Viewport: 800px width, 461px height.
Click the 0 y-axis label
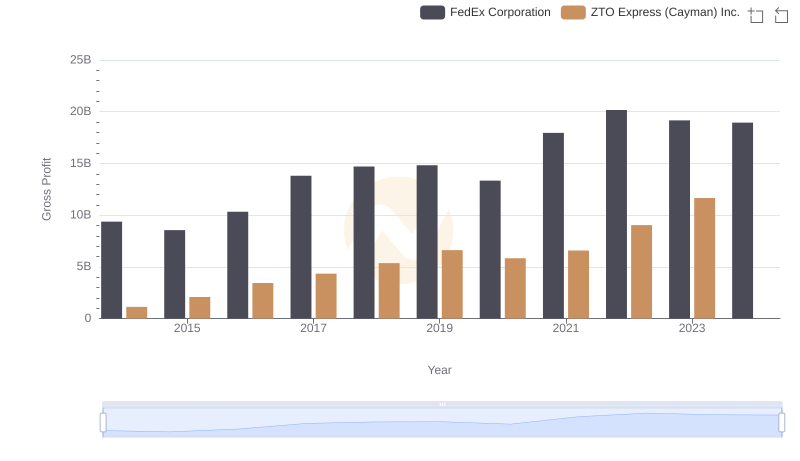pos(88,318)
